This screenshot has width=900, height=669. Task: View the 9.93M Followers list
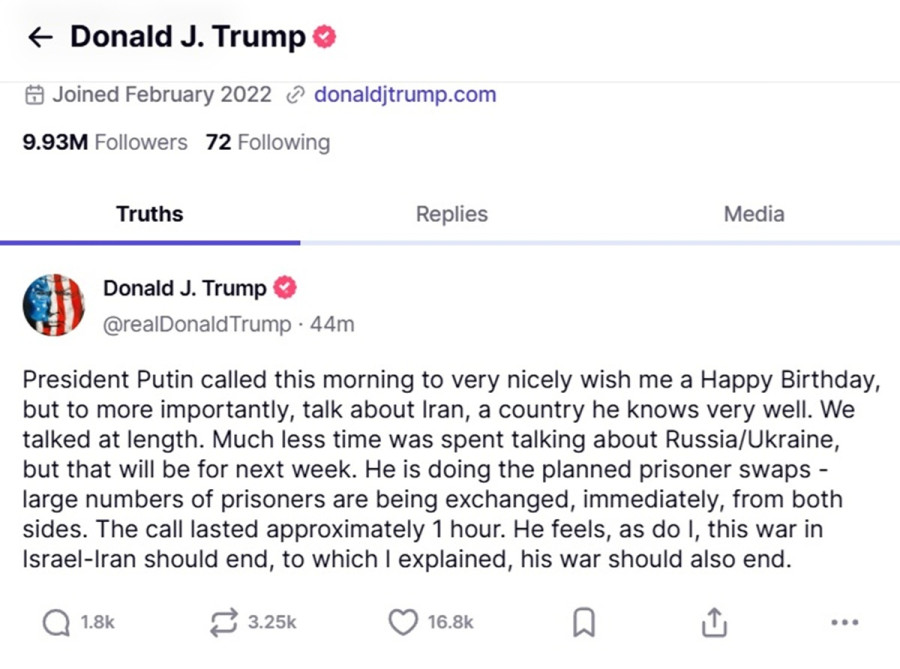click(104, 142)
